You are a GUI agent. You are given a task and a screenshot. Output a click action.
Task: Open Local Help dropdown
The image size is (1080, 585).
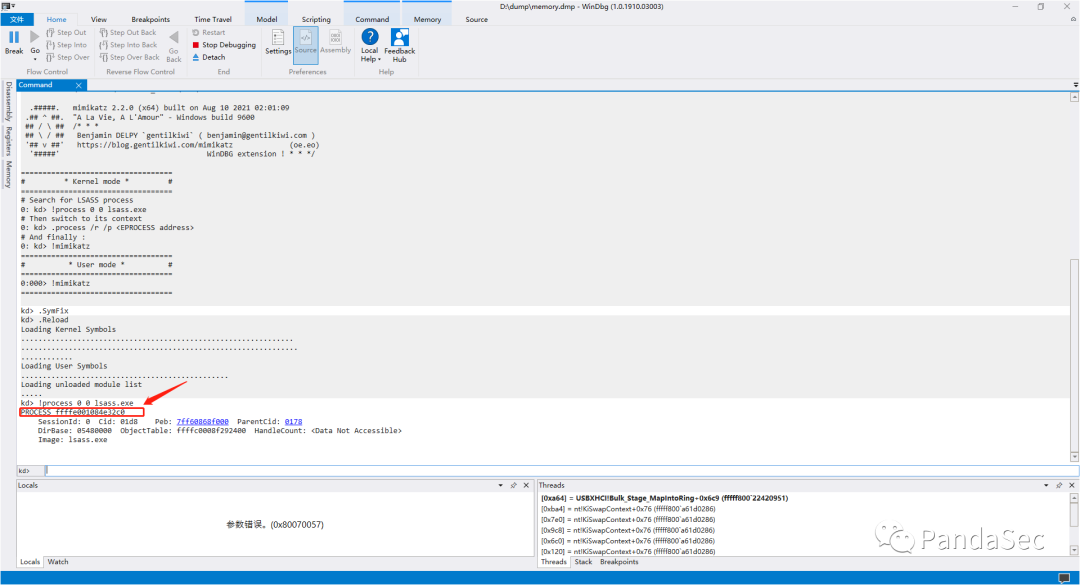[370, 45]
